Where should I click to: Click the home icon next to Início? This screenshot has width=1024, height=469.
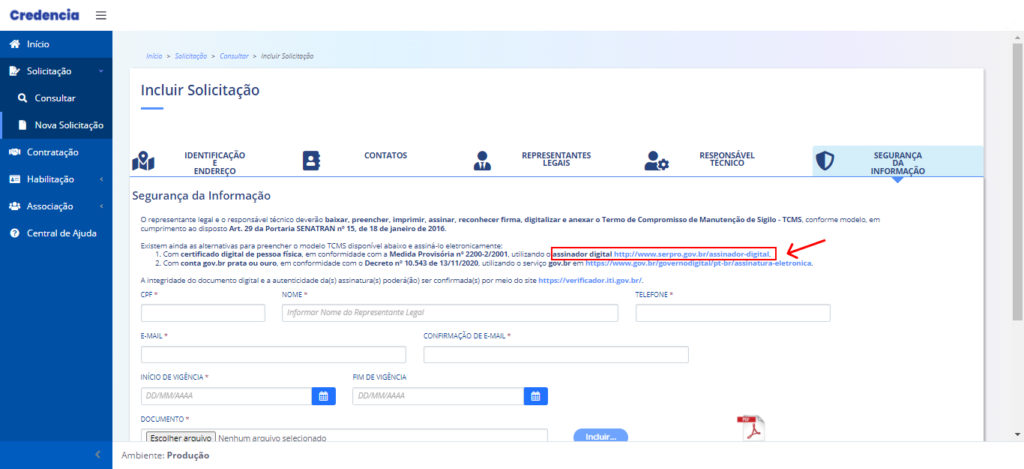14,44
